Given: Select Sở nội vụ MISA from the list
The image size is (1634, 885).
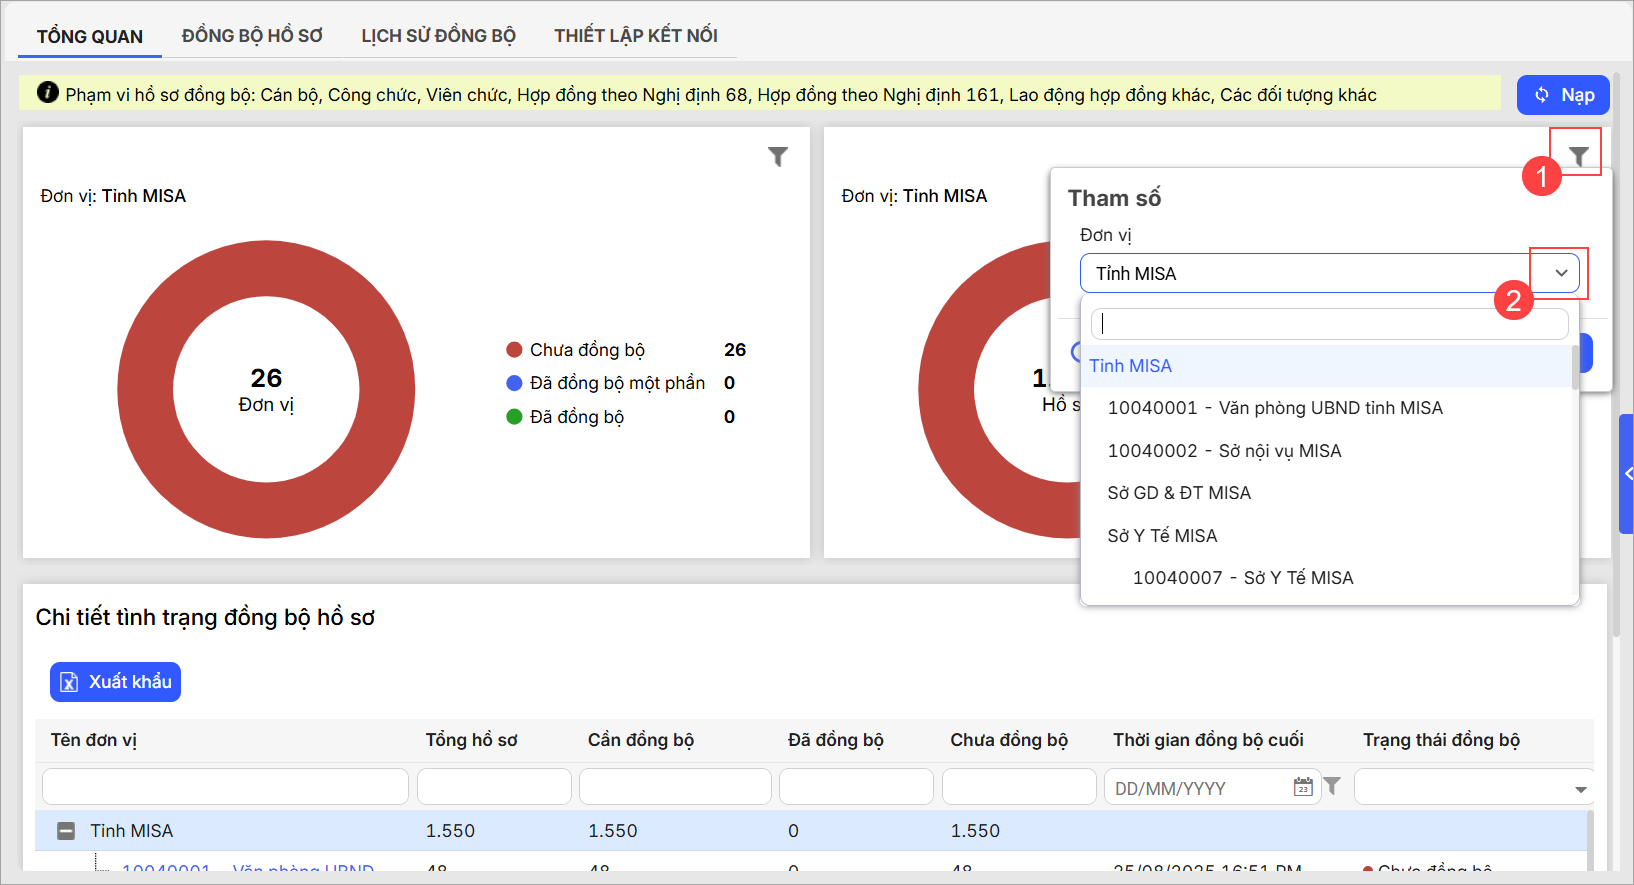Looking at the screenshot, I should coord(1224,451).
